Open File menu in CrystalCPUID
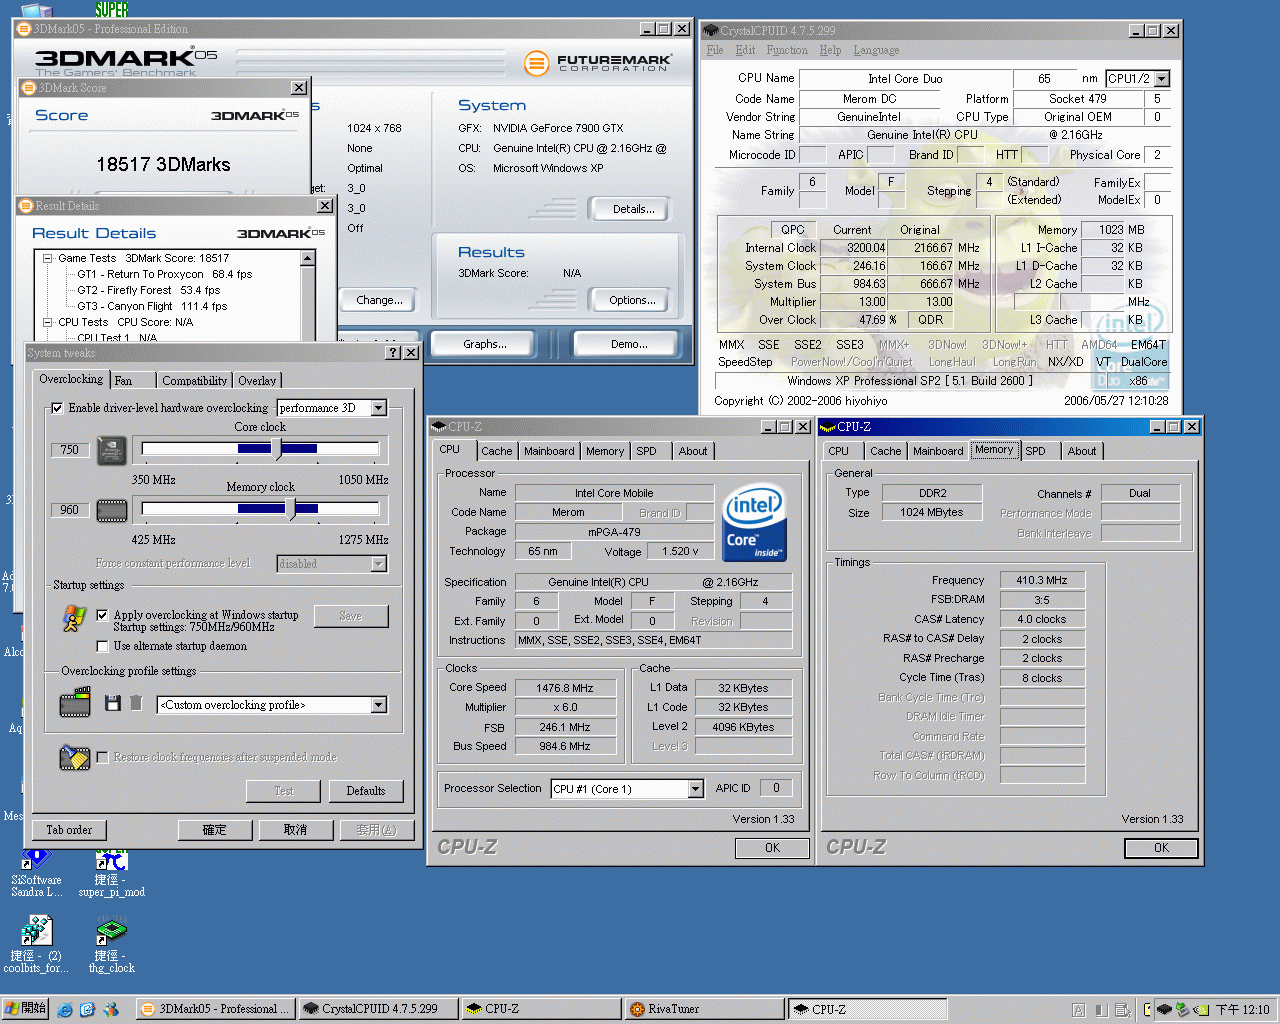Screen dimensions: 1280x1024 pyautogui.click(x=715, y=50)
